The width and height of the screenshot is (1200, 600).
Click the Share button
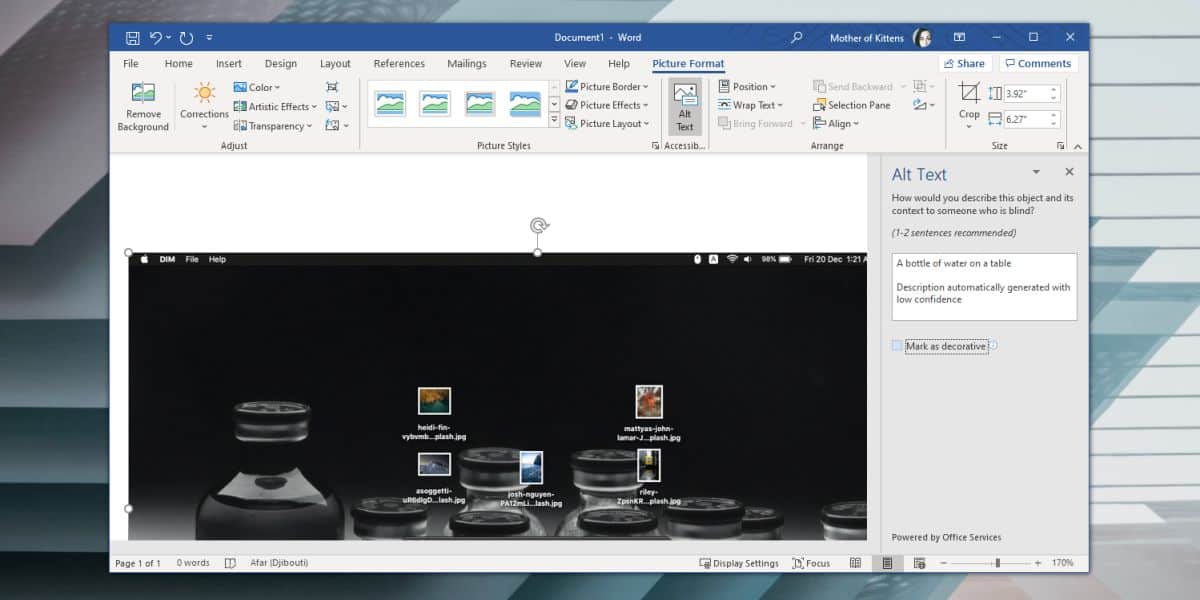[963, 63]
